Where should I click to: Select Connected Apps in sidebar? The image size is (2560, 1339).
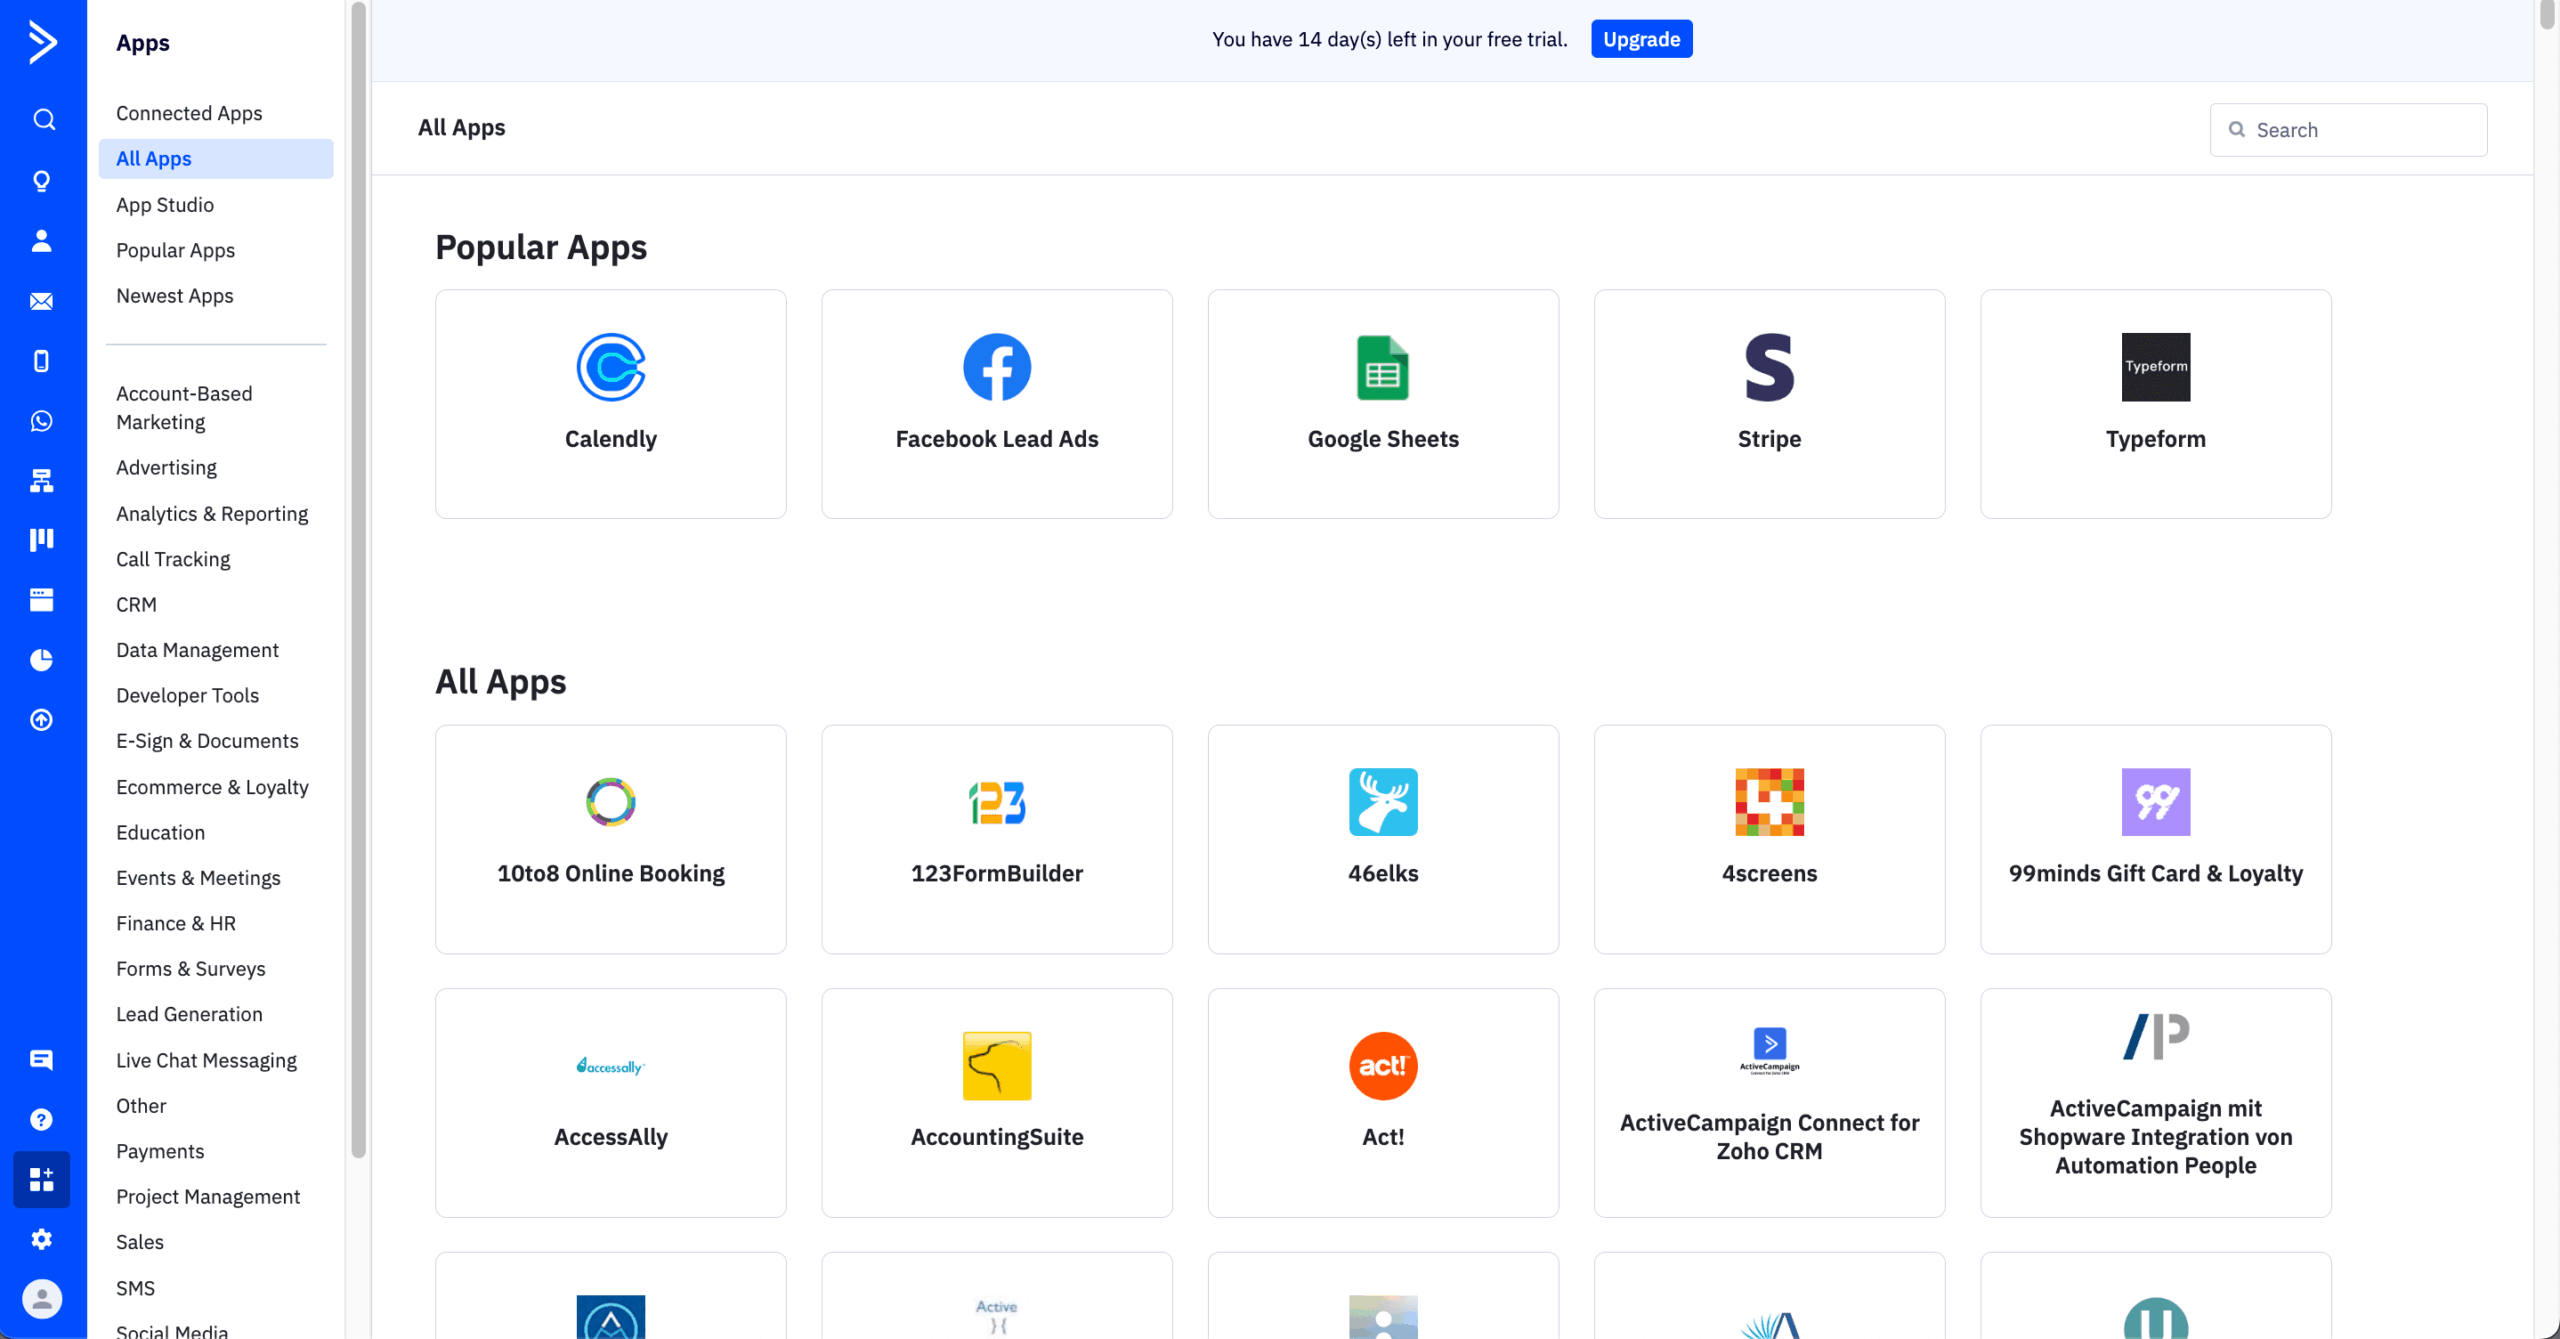(189, 113)
